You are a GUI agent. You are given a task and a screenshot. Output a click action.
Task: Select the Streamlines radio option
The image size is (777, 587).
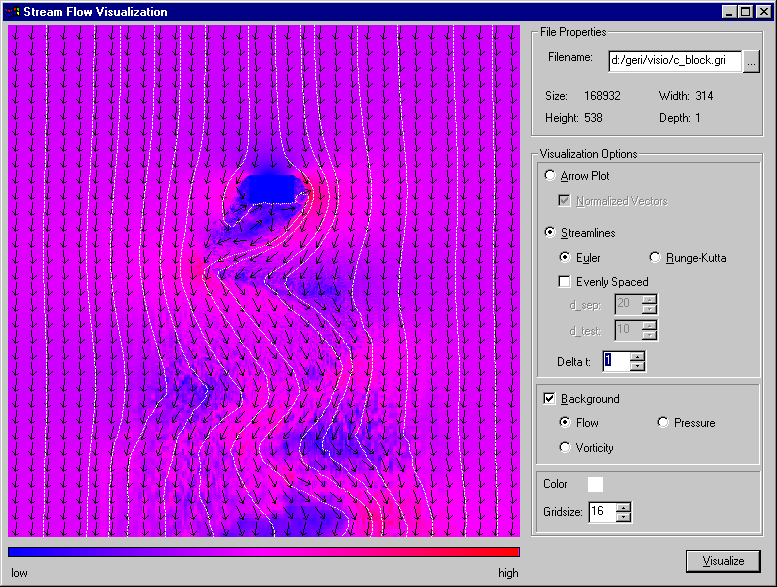550,233
